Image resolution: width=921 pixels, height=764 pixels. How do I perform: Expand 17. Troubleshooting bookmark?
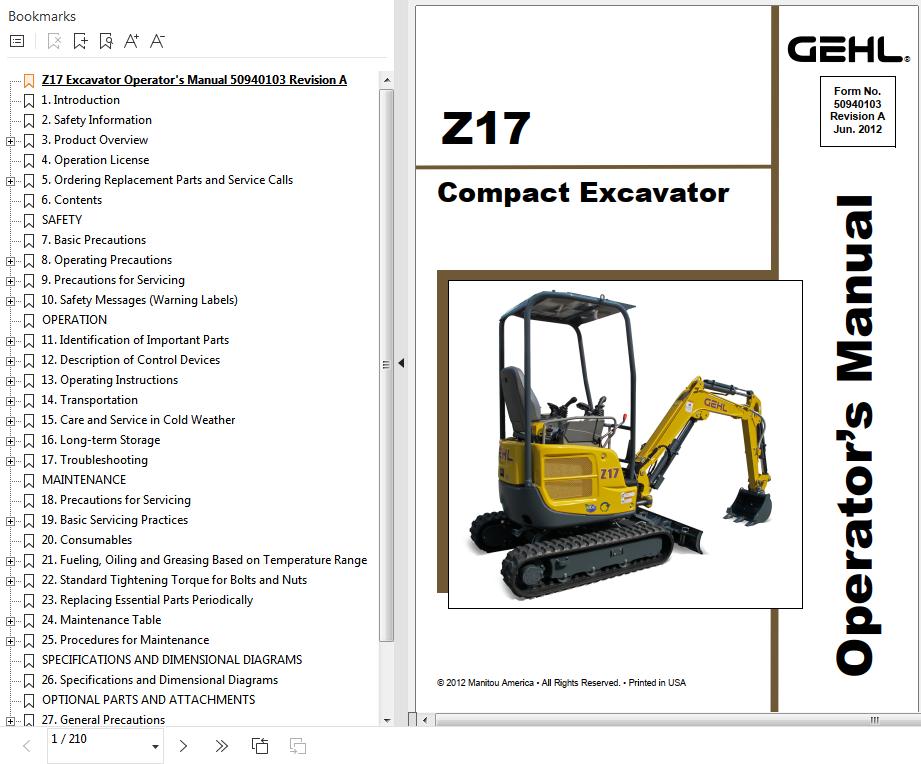[x=10, y=461]
